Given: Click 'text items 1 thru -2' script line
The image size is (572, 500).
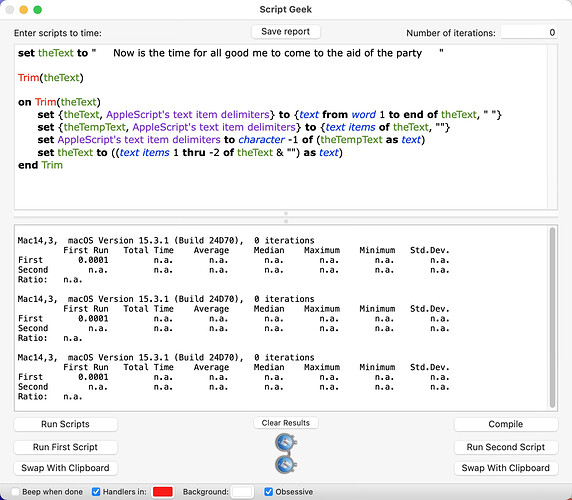Looking at the screenshot, I should pyautogui.click(x=190, y=152).
